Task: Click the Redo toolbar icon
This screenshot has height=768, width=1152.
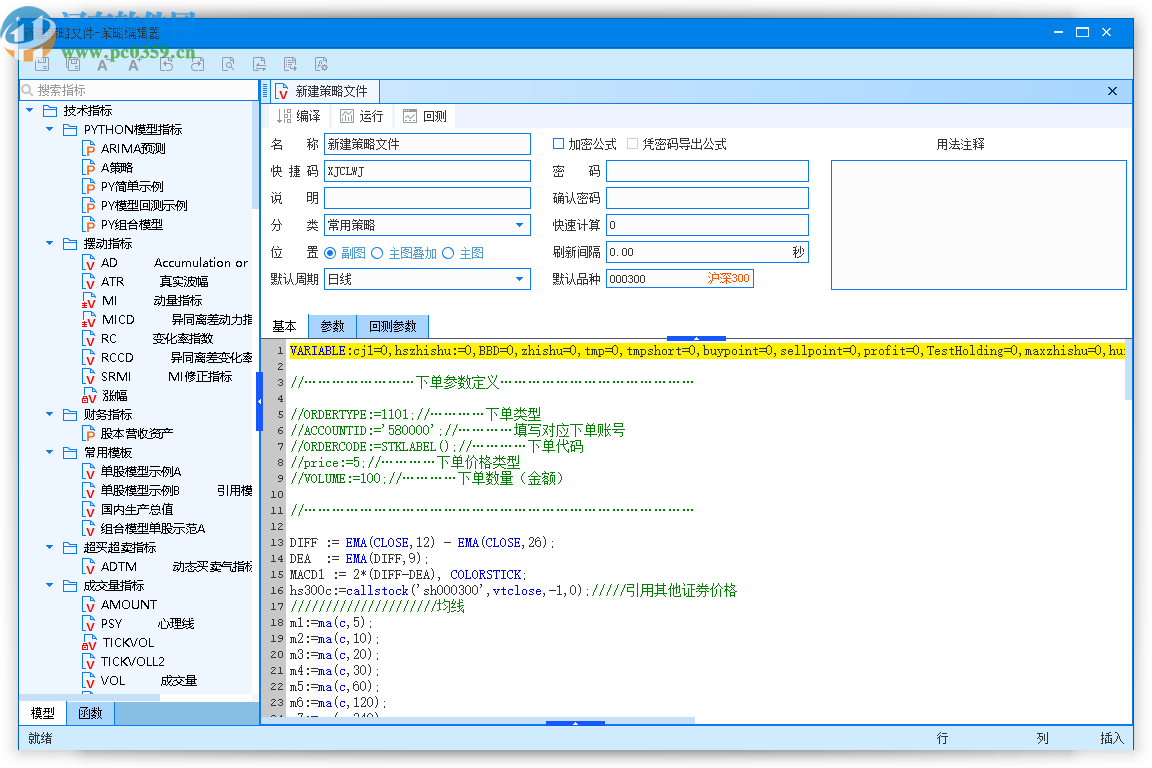Action: point(198,65)
